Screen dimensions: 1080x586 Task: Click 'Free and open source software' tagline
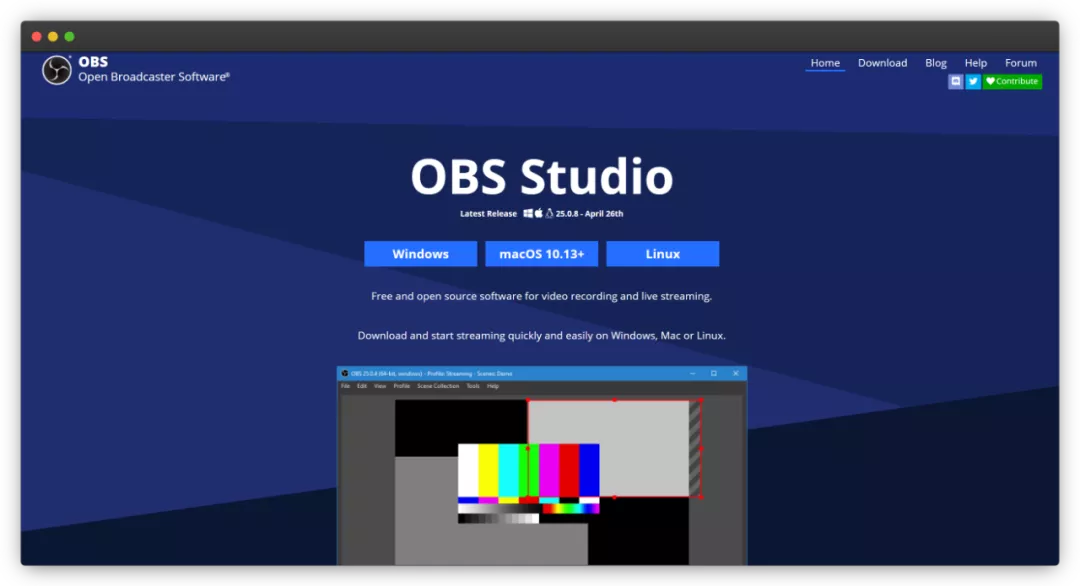541,296
